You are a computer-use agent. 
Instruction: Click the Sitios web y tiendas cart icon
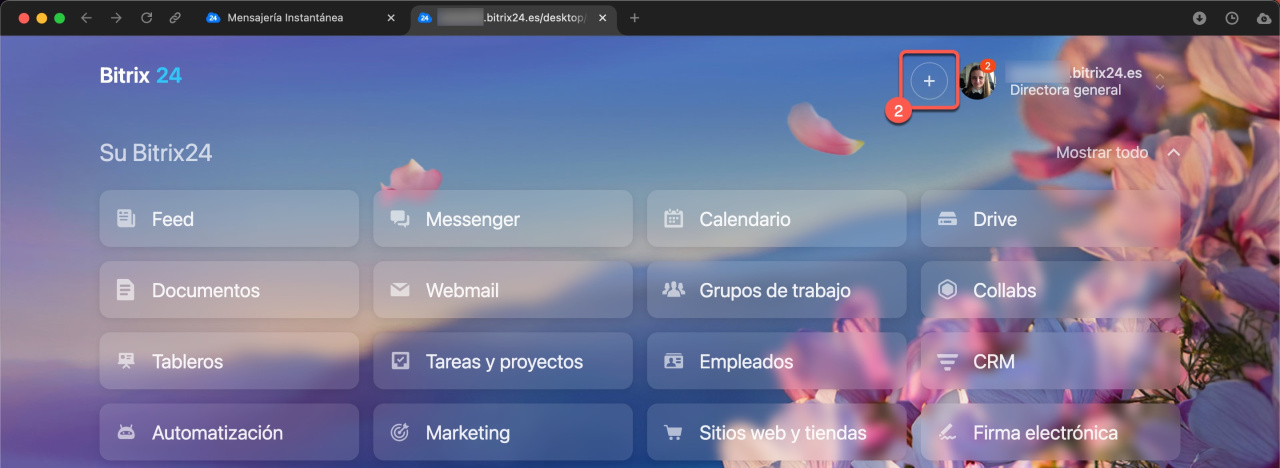[x=673, y=433]
